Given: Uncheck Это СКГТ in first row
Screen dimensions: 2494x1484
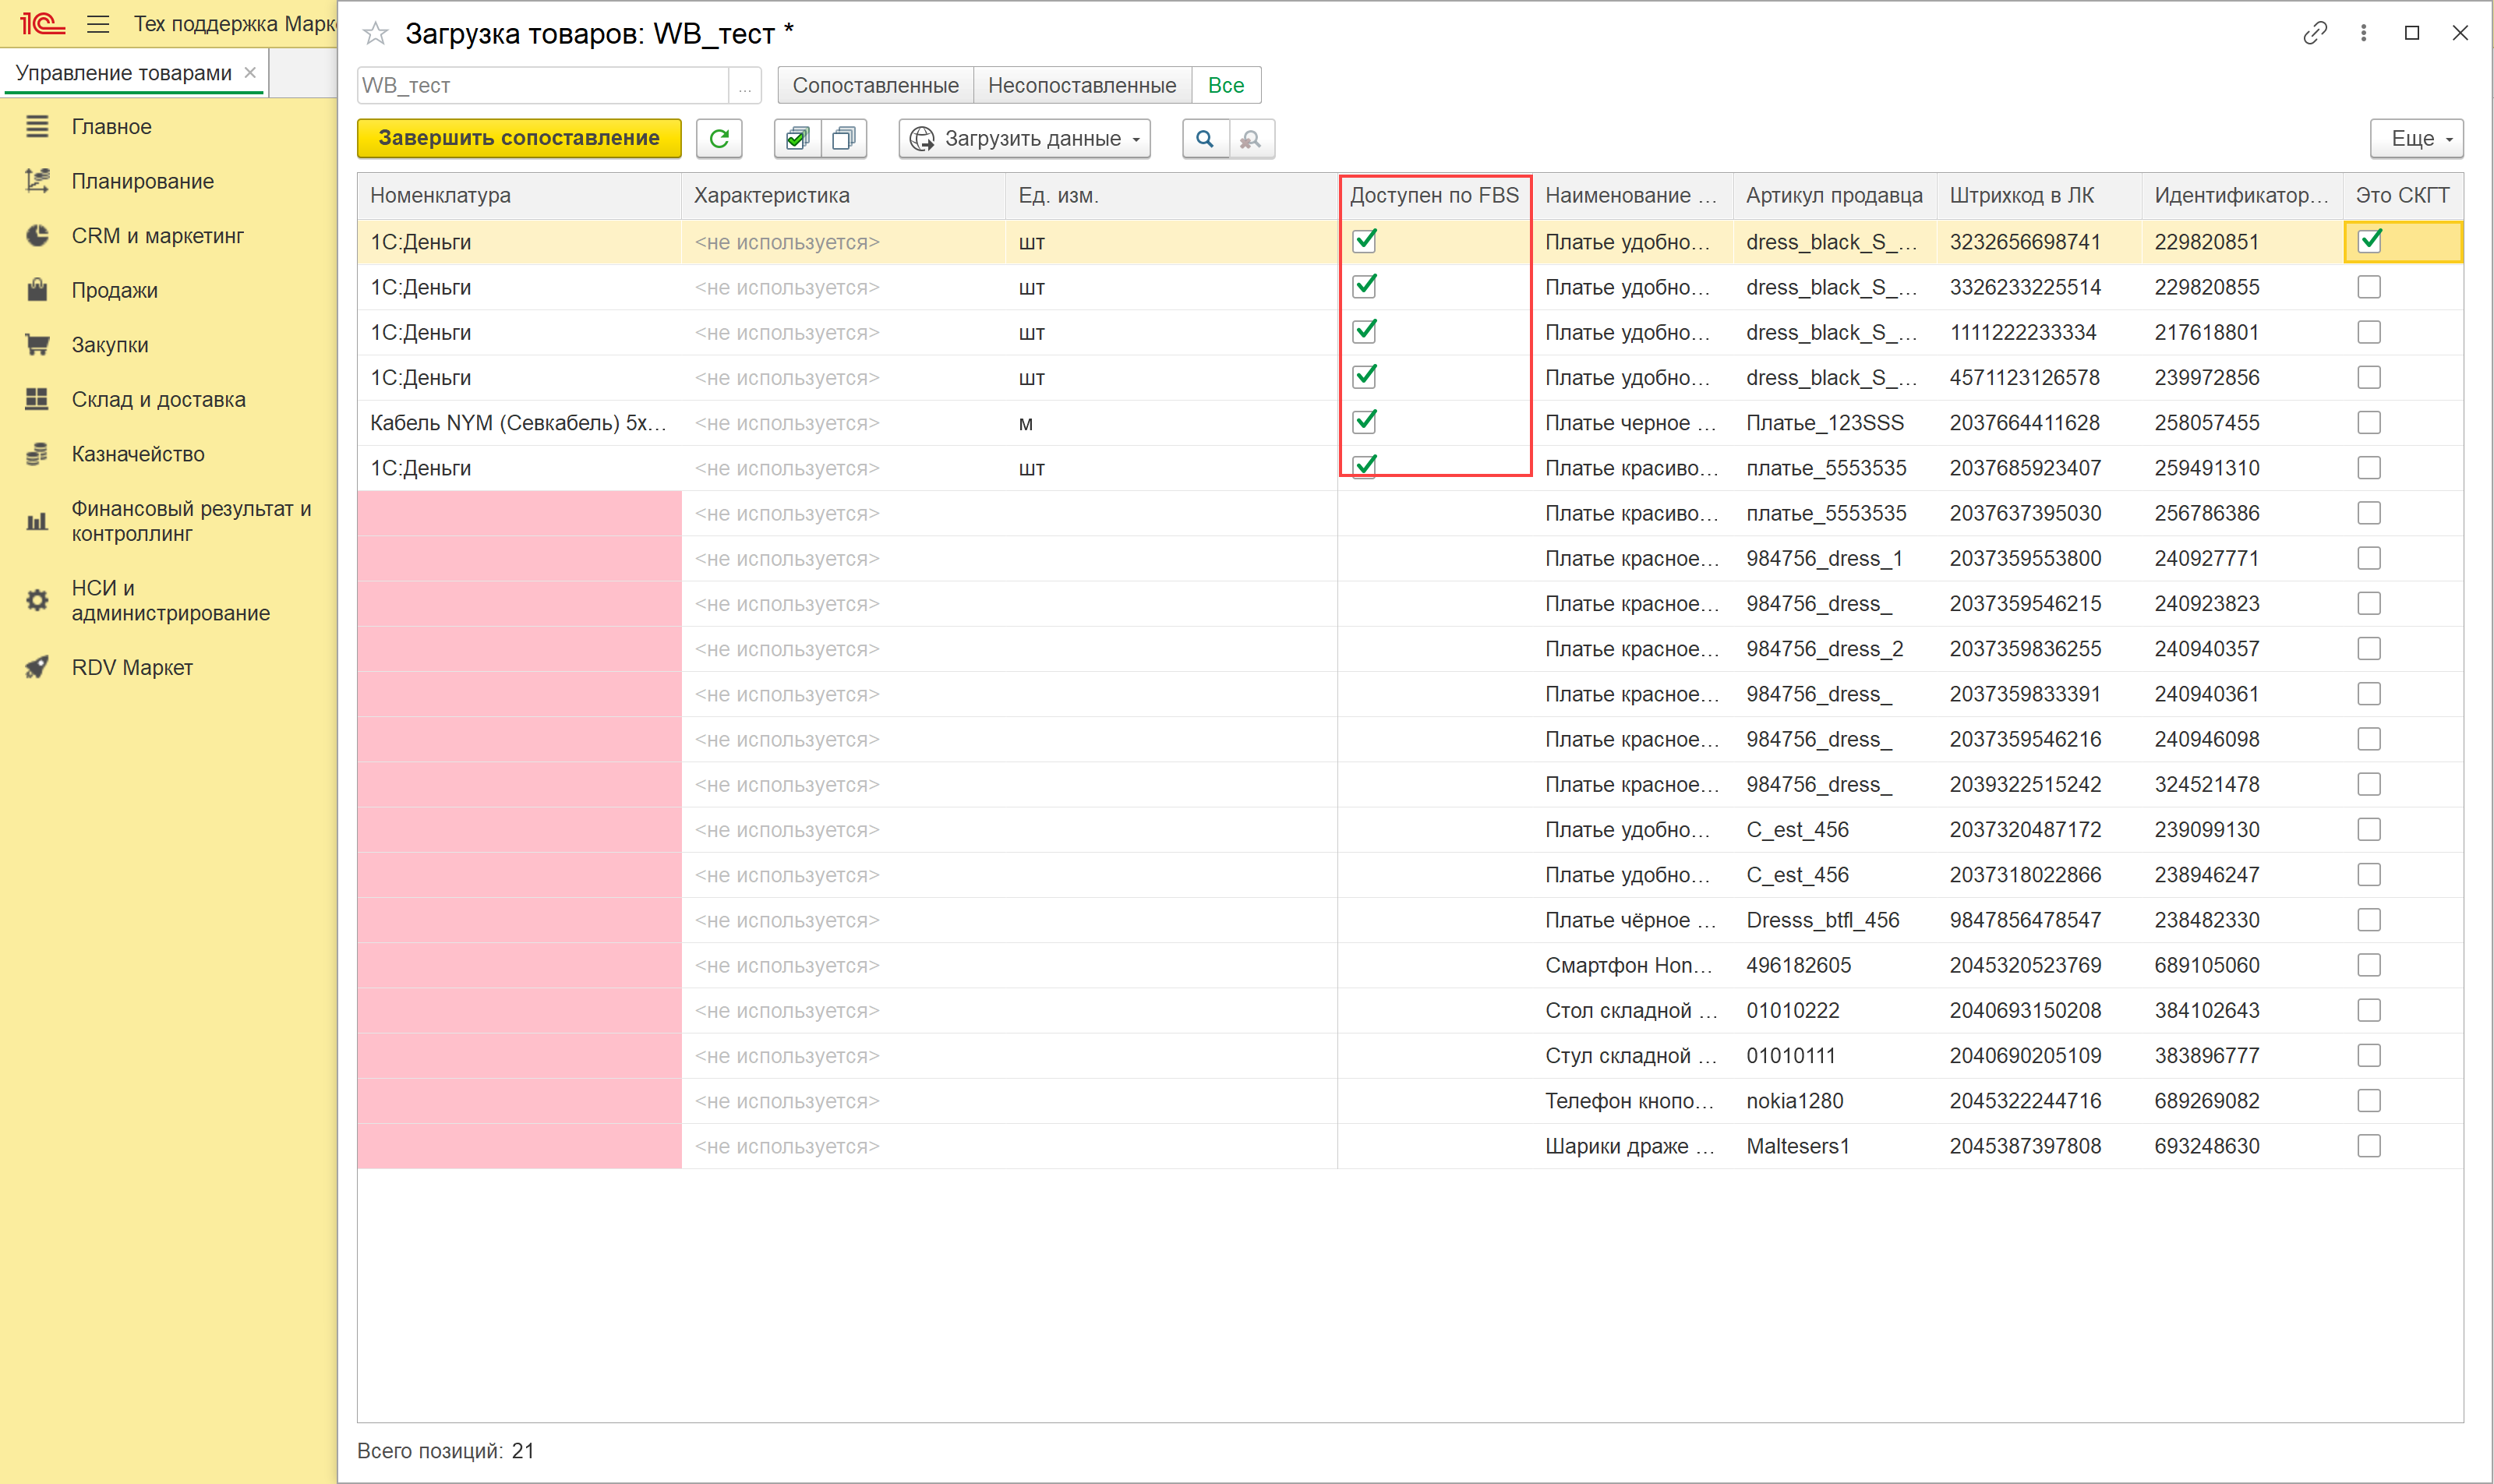Looking at the screenshot, I should point(2369,242).
